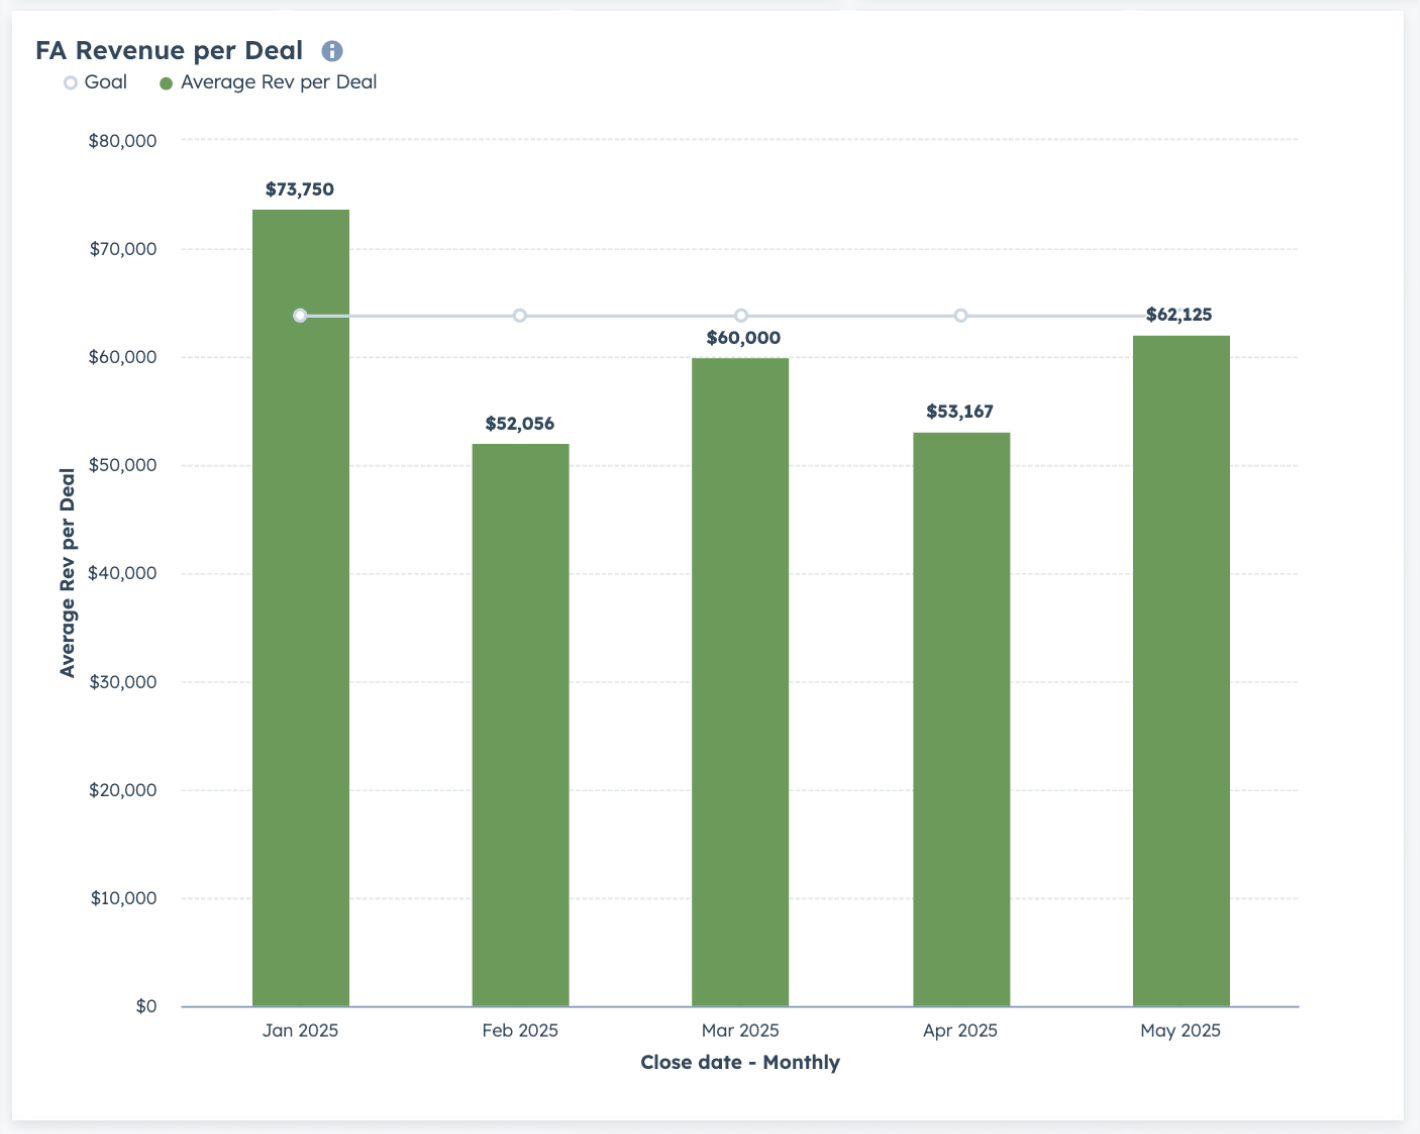Click the FA Revenue per Deal title
The width and height of the screenshot is (1420, 1134).
tap(169, 51)
